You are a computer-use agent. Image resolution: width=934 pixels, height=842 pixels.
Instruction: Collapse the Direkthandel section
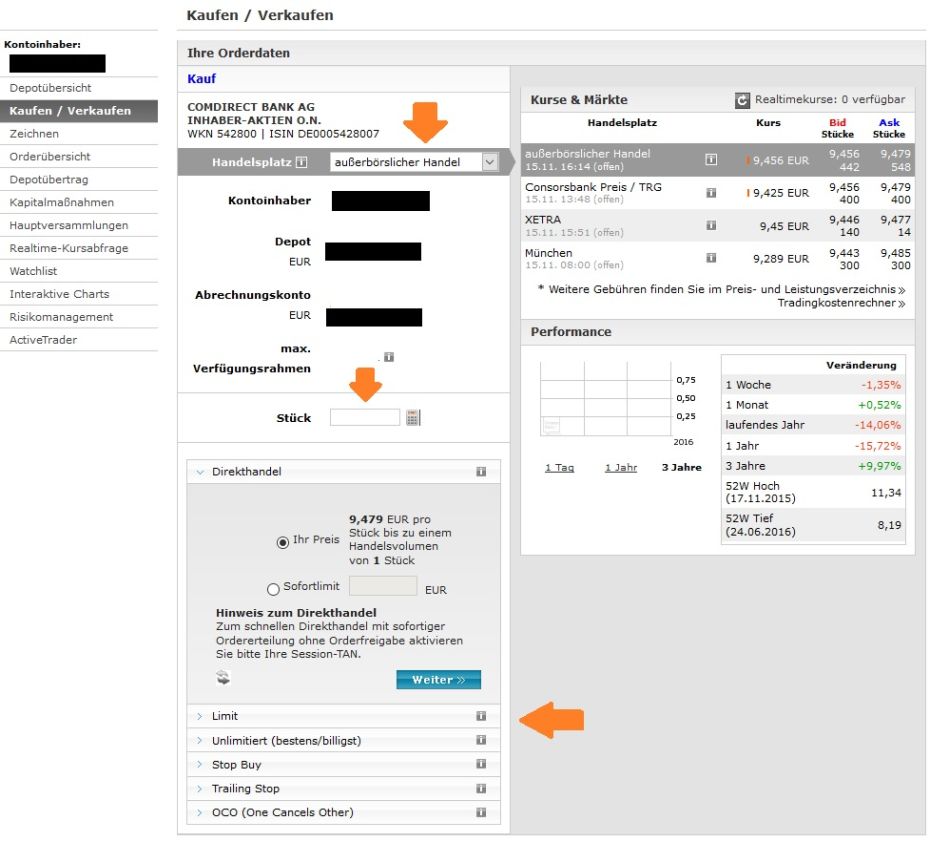[344, 472]
